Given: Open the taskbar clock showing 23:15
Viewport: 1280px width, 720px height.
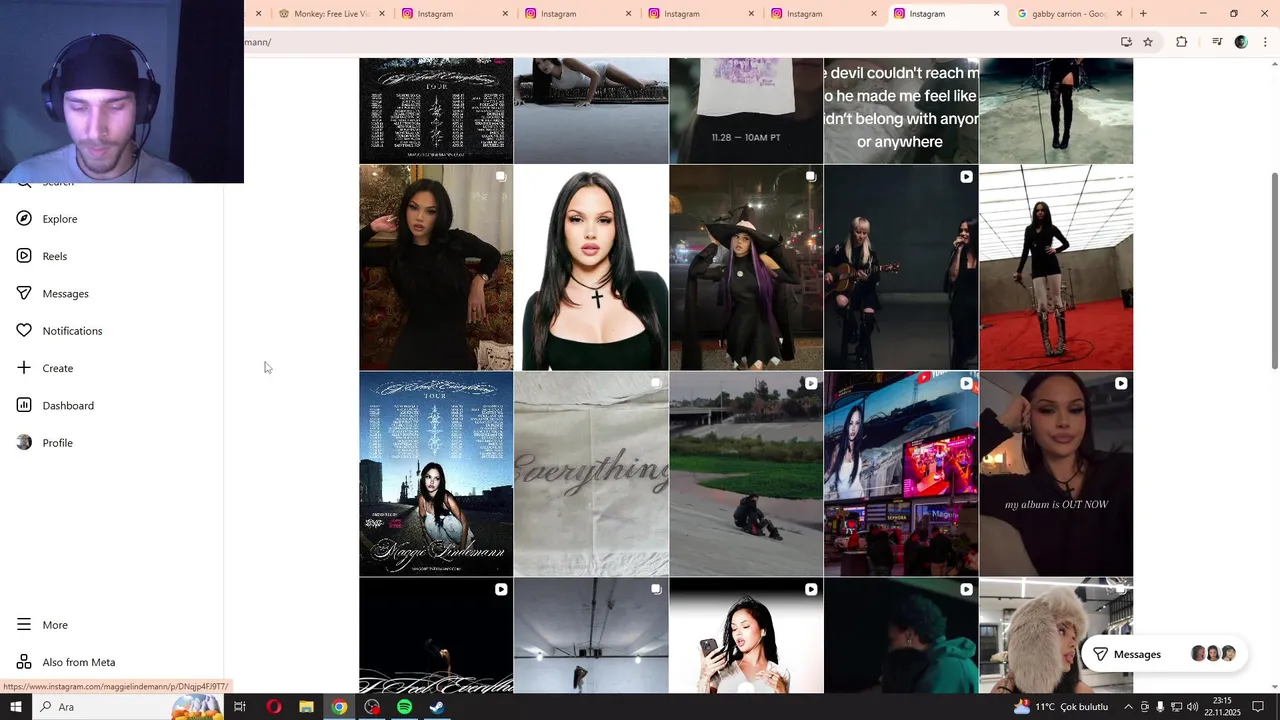Looking at the screenshot, I should click(x=1223, y=707).
